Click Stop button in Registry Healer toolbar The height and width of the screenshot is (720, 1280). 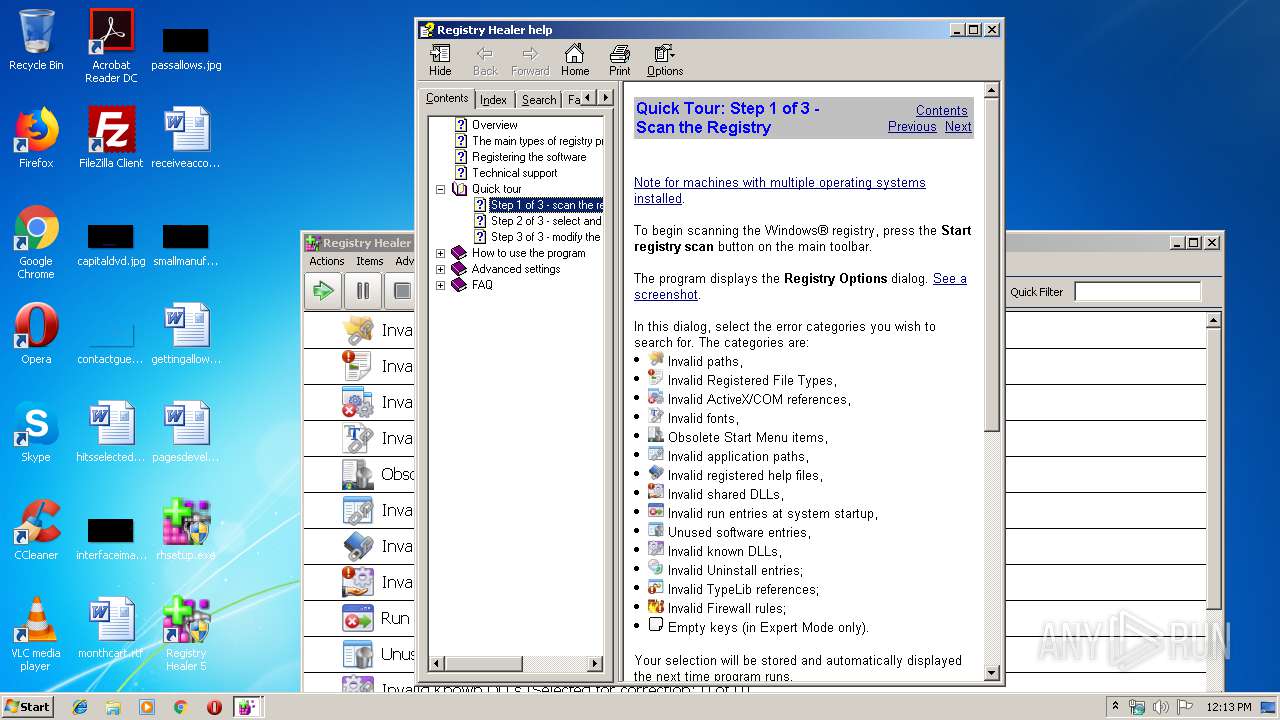click(401, 291)
